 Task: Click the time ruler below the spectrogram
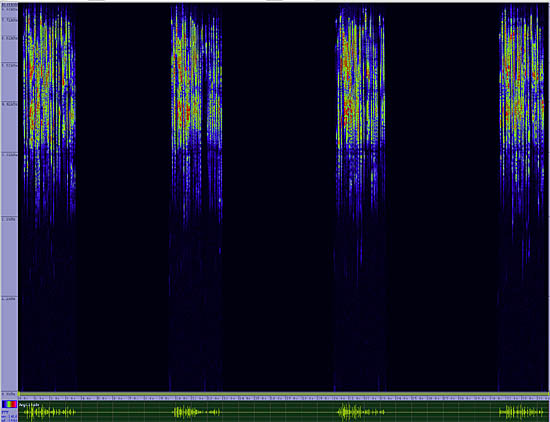coord(284,398)
